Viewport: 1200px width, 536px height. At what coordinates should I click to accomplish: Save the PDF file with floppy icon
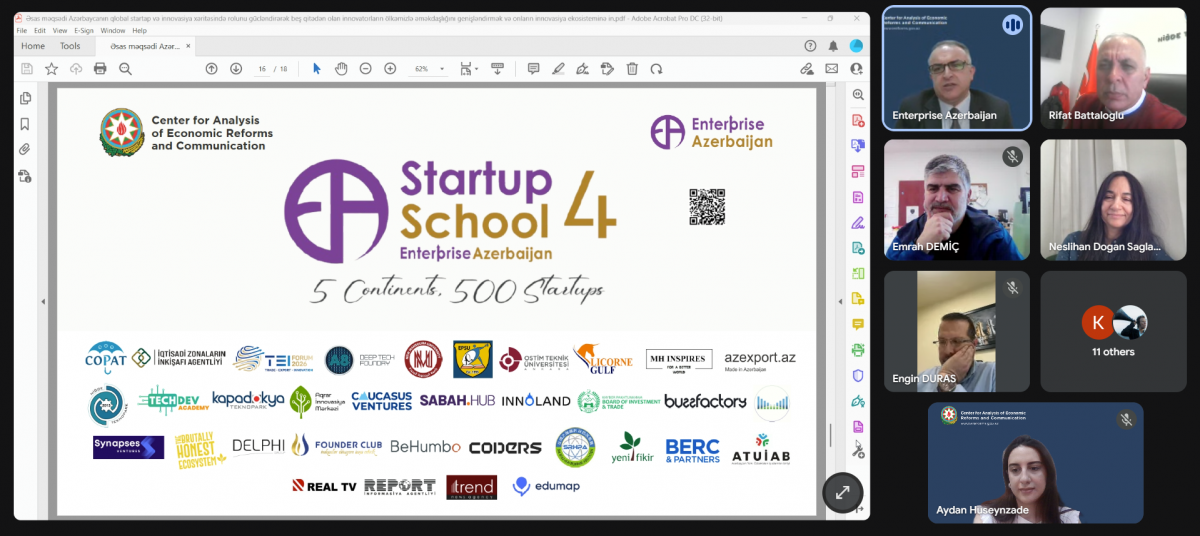[x=27, y=68]
